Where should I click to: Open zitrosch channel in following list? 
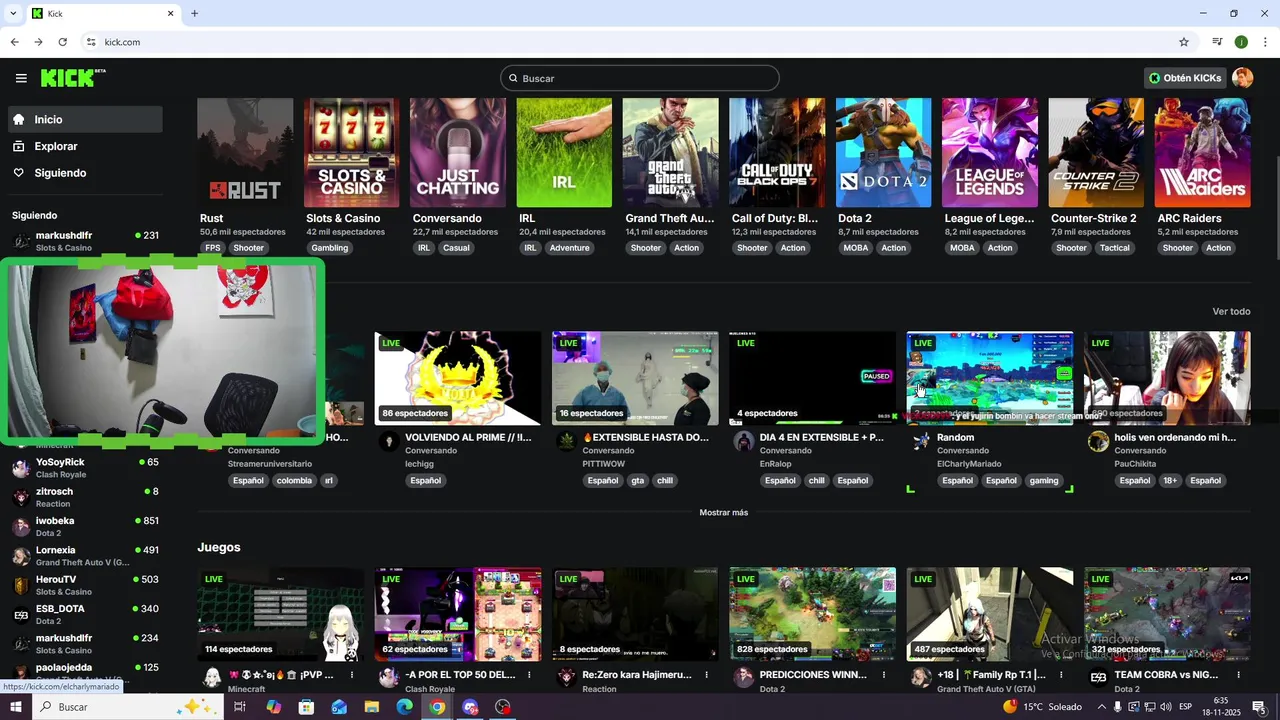pyautogui.click(x=85, y=497)
